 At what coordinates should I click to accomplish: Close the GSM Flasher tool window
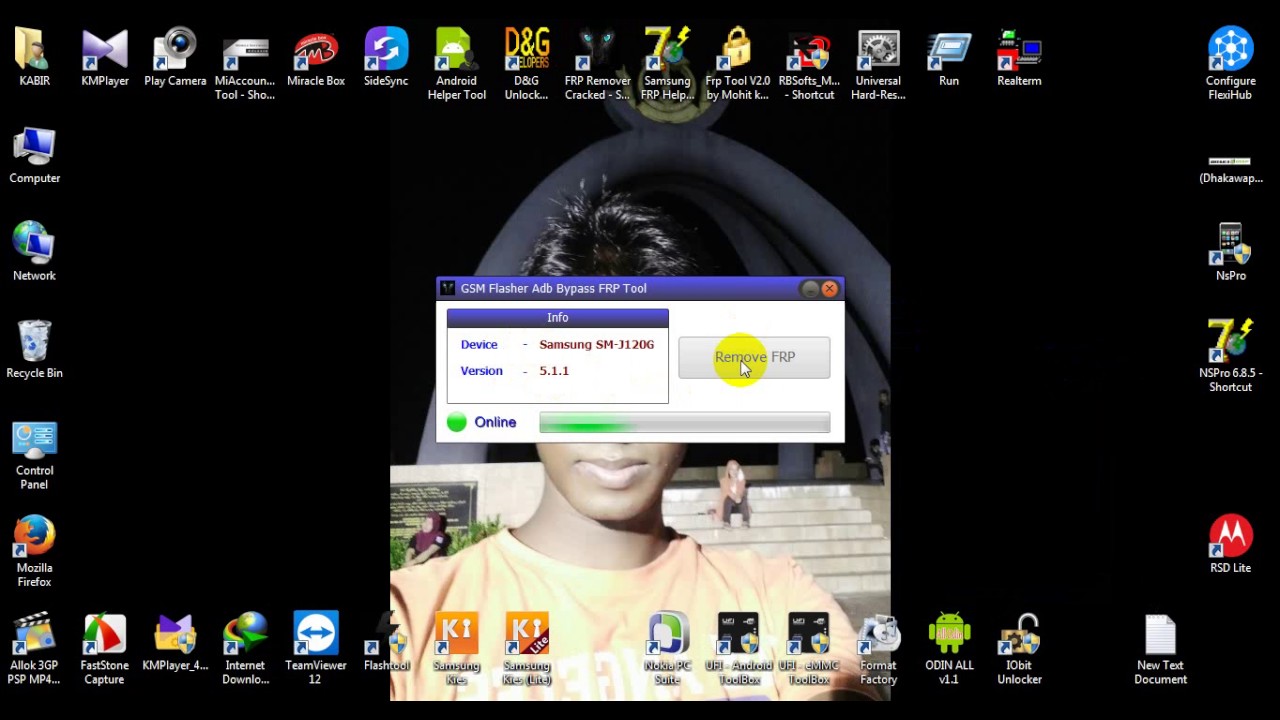830,289
